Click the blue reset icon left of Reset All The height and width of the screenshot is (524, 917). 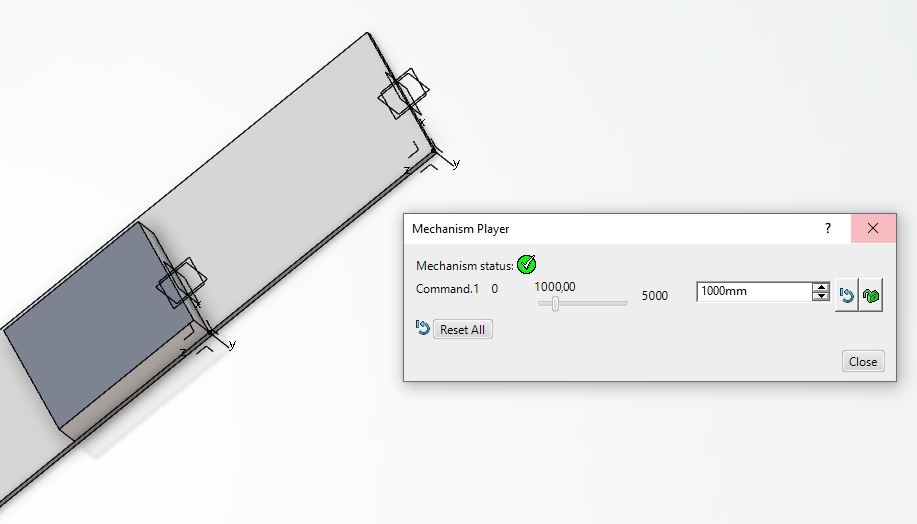click(x=422, y=328)
